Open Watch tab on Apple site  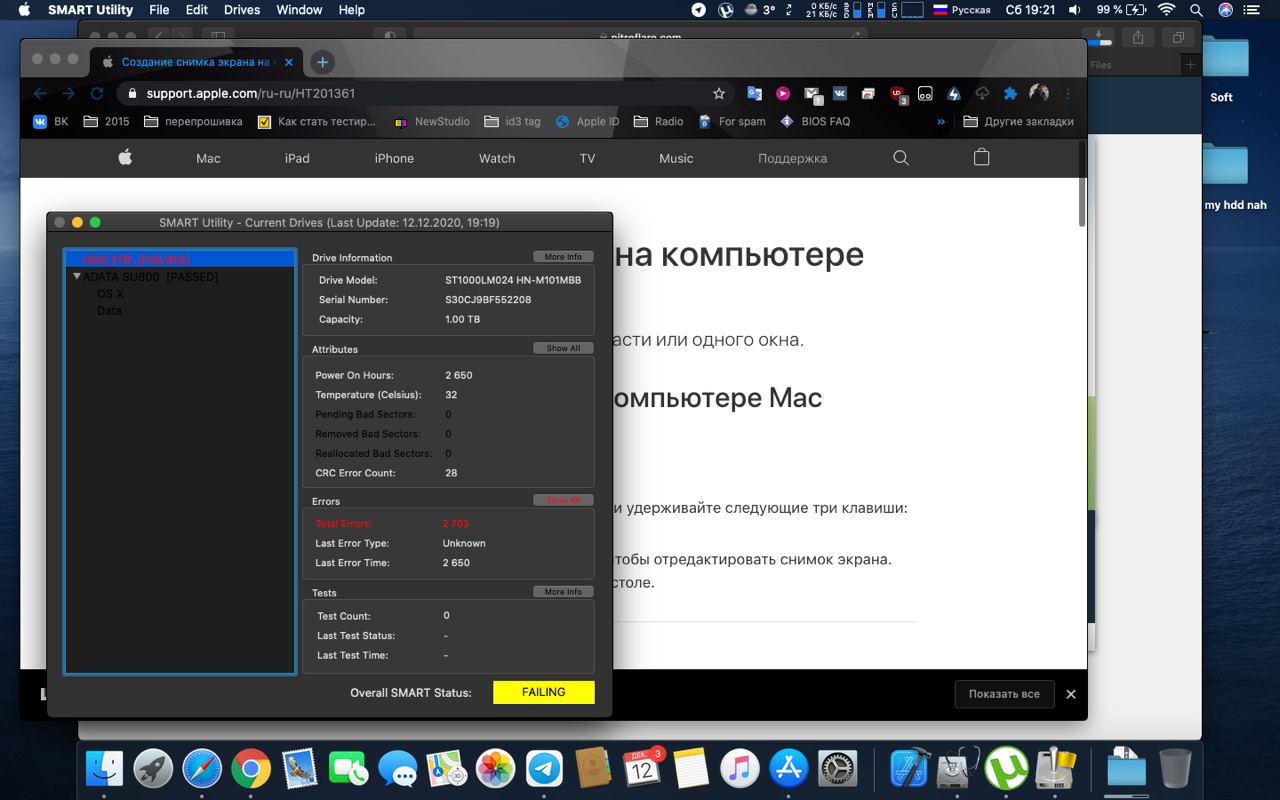(x=497, y=158)
